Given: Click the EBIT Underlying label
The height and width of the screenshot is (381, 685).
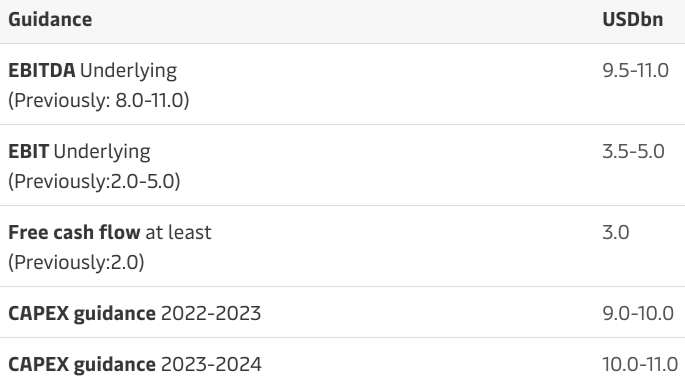Looking at the screenshot, I should pos(79,152).
